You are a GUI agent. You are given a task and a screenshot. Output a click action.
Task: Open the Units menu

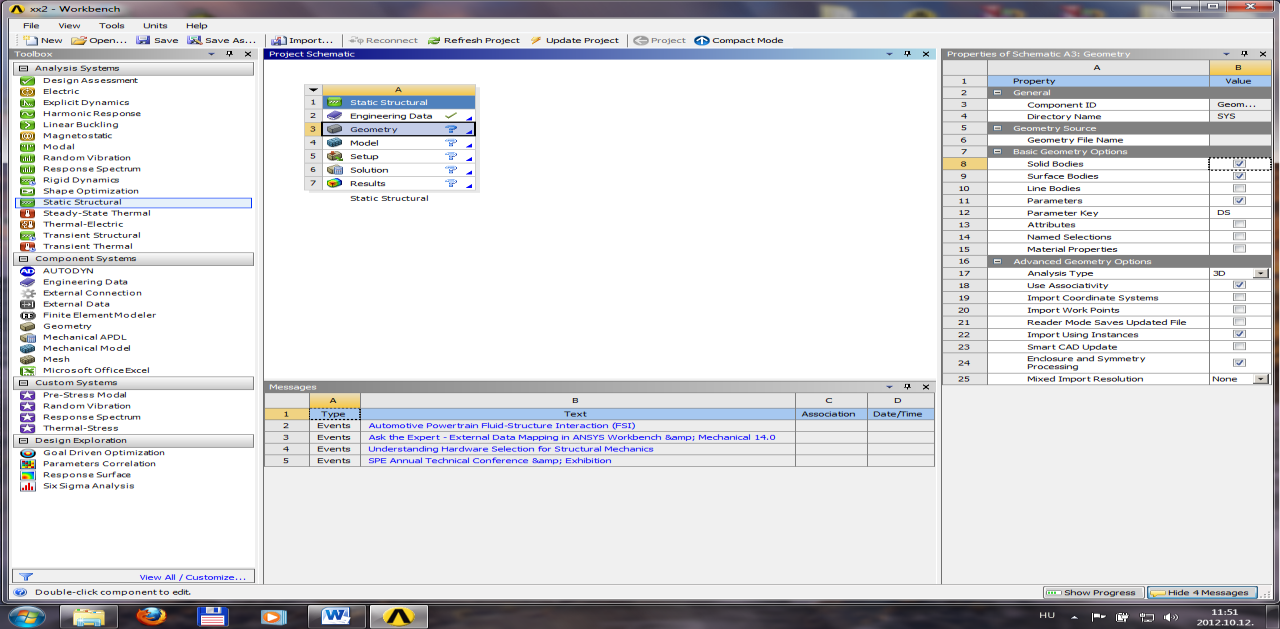pyautogui.click(x=155, y=25)
